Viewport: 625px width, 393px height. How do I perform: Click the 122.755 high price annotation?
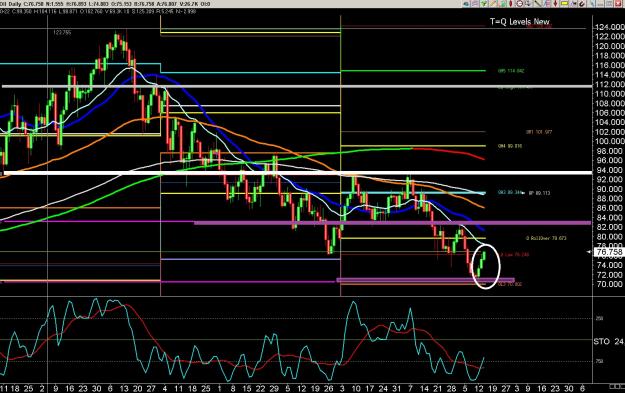(63, 32)
